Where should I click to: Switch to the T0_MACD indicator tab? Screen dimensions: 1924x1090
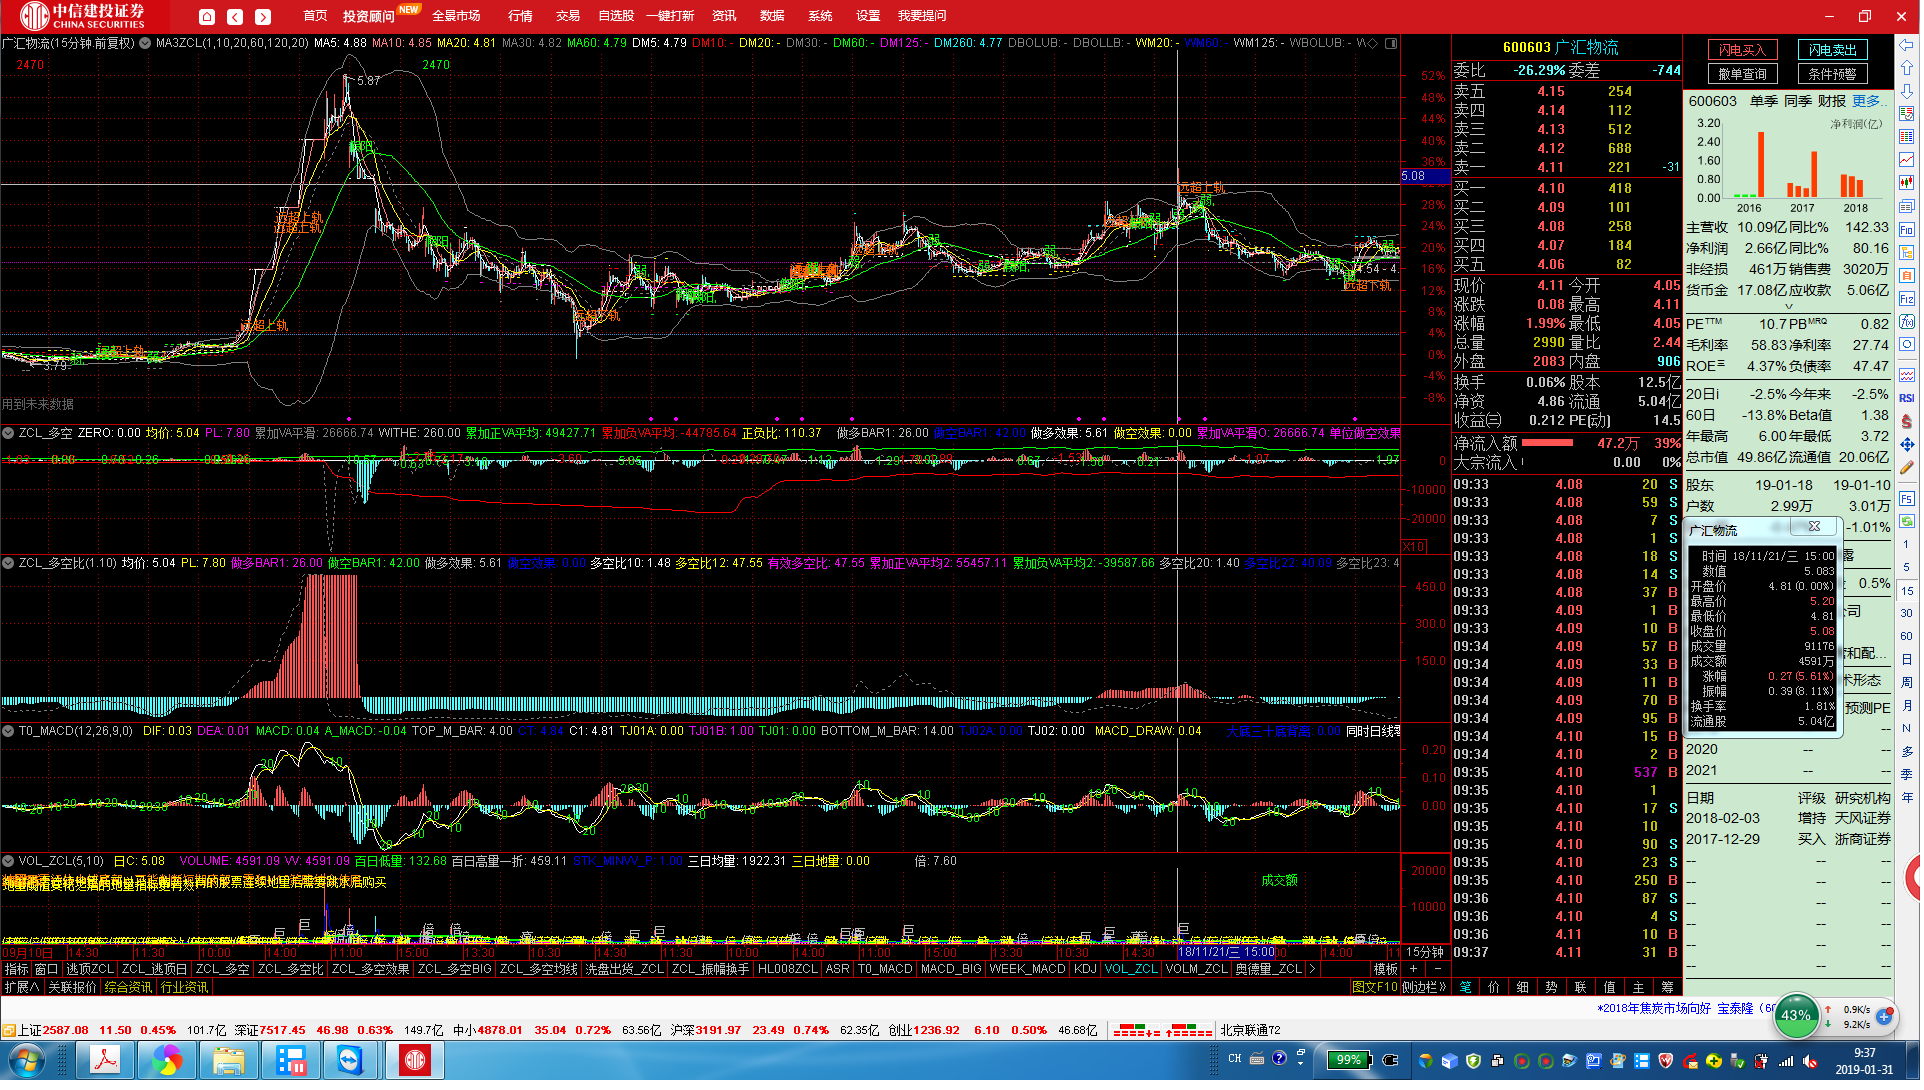pos(885,969)
